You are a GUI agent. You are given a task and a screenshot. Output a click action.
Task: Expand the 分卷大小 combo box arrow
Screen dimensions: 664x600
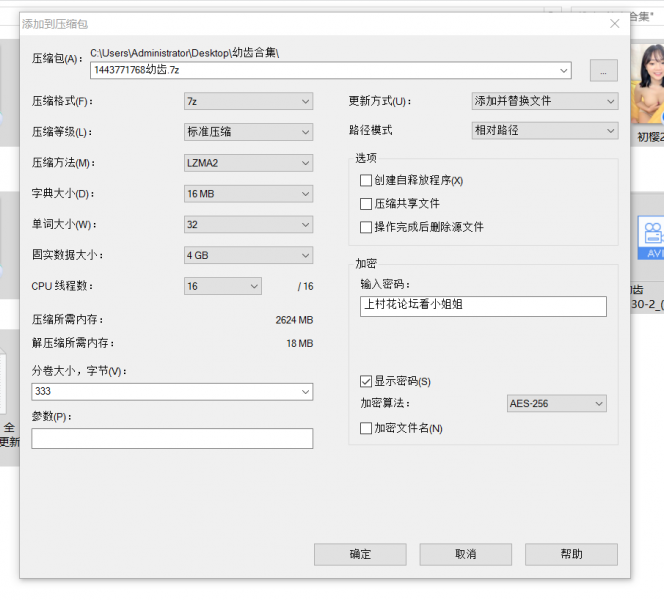(304, 392)
